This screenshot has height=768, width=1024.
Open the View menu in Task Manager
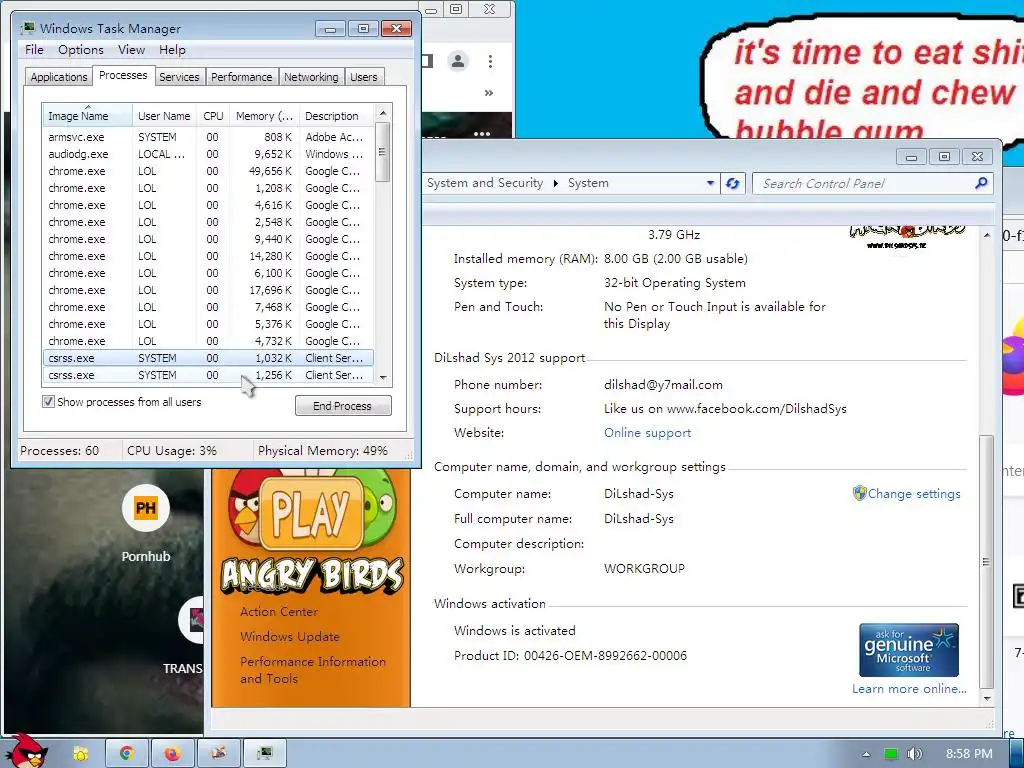[131, 50]
